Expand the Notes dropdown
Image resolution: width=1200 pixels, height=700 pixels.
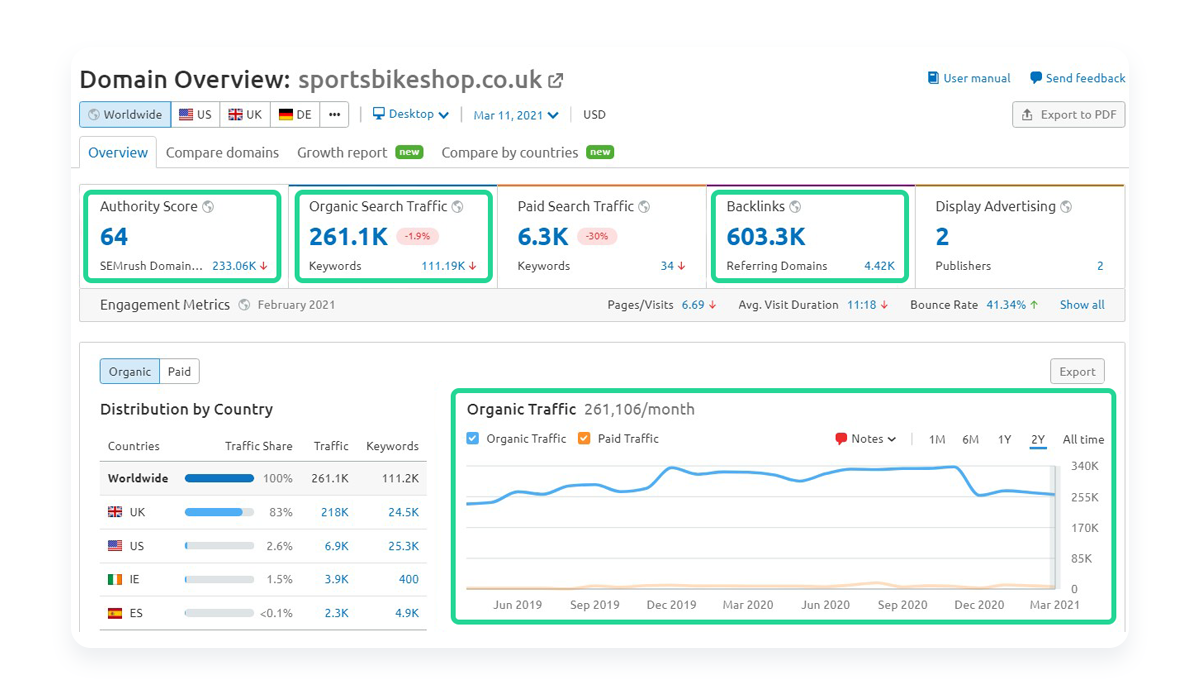[866, 439]
